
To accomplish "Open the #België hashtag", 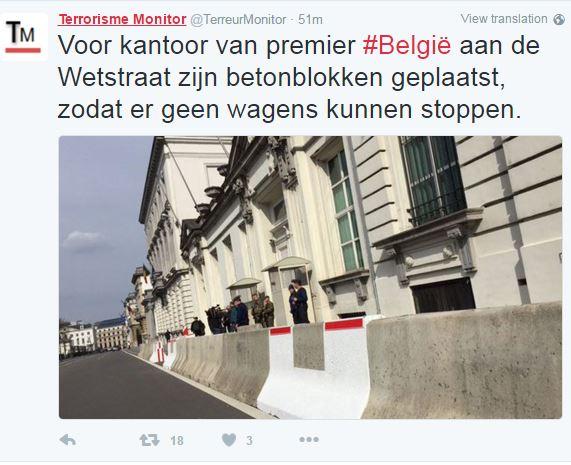I will (x=407, y=46).
